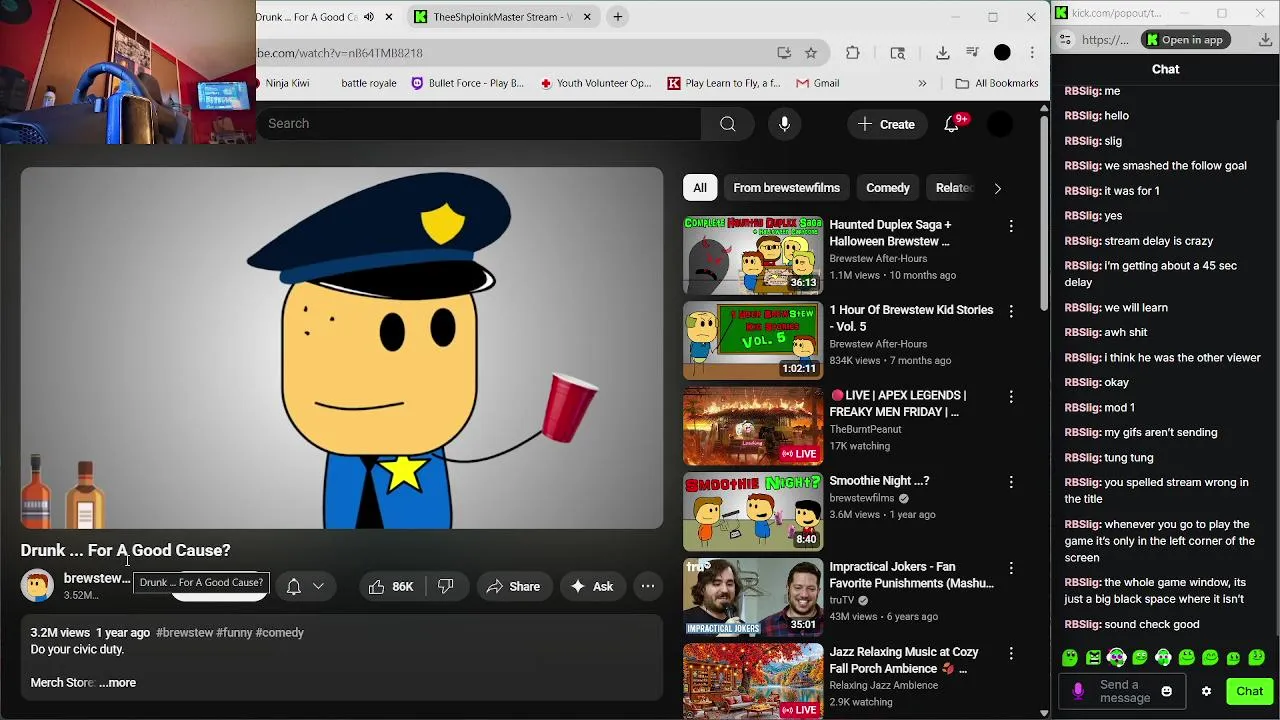This screenshot has width=1280, height=720.
Task: Open options menu for Haunted Duplex Saga
Action: tap(1011, 227)
